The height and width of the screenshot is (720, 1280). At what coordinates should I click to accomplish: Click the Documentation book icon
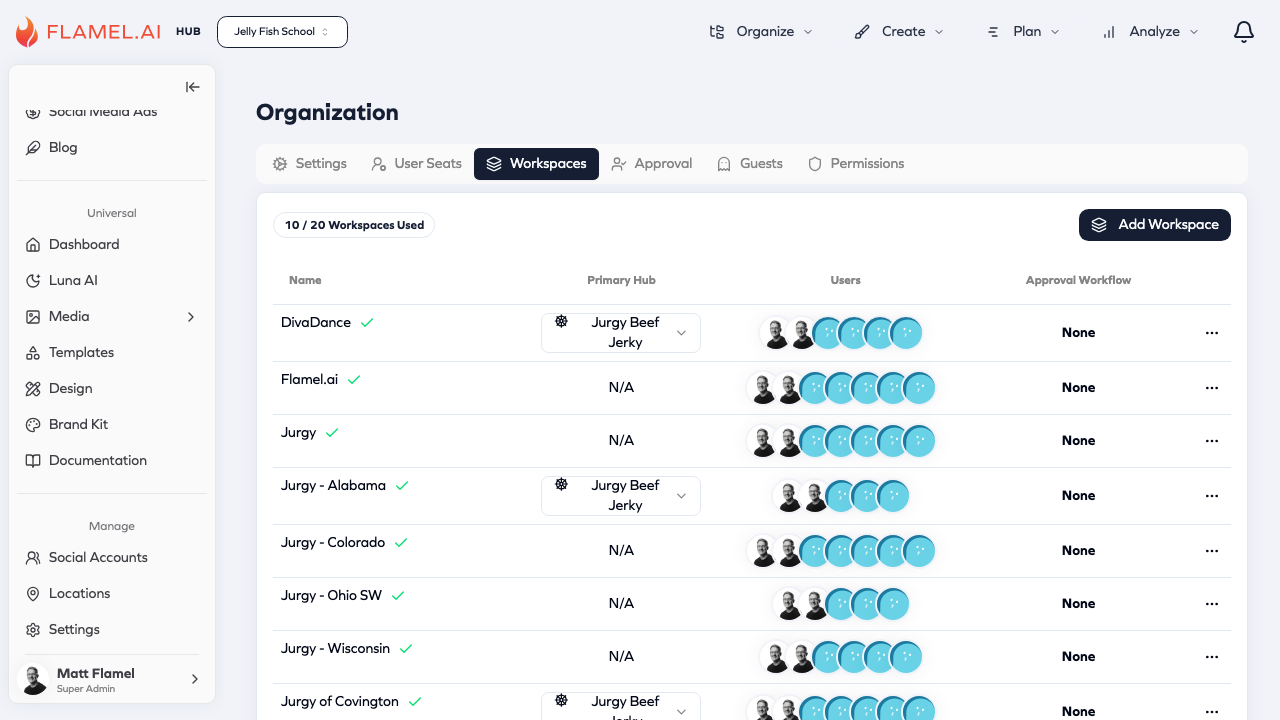pyautogui.click(x=33, y=460)
